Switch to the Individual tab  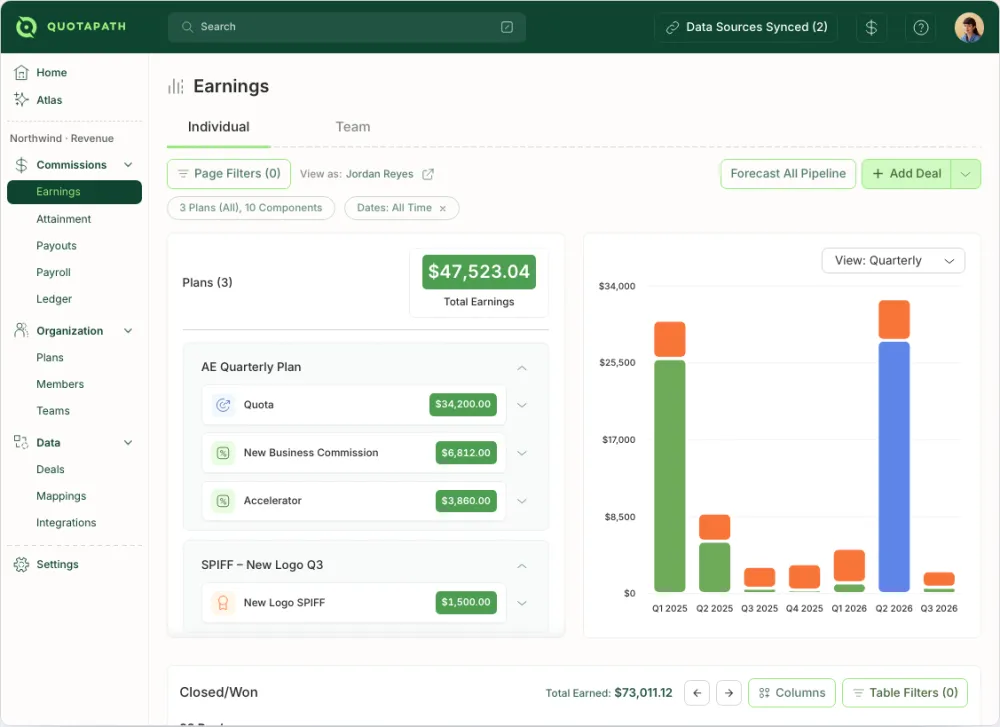[219, 127]
